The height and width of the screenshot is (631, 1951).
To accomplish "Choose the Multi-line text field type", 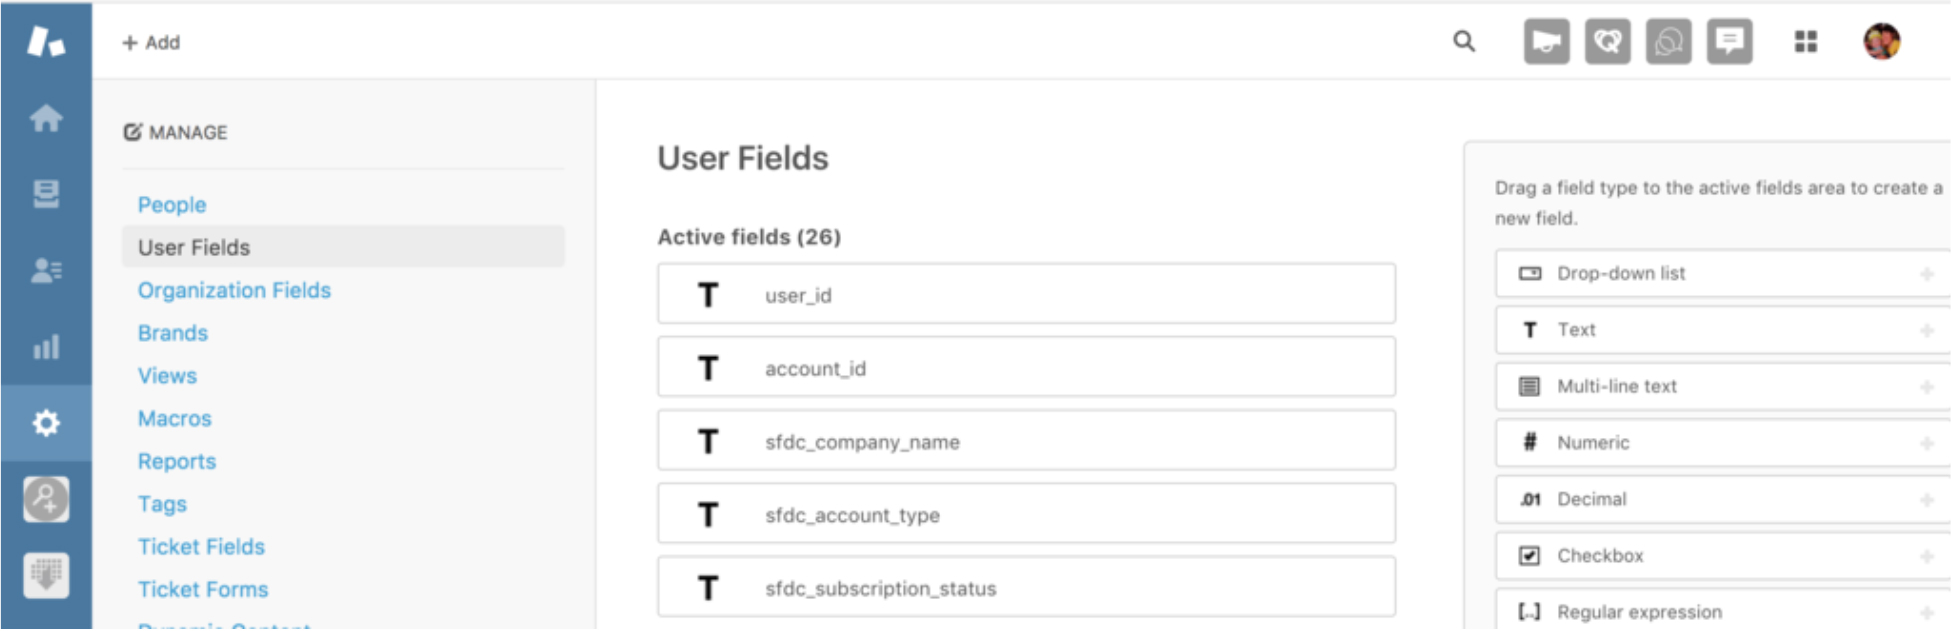I will coord(1722,386).
